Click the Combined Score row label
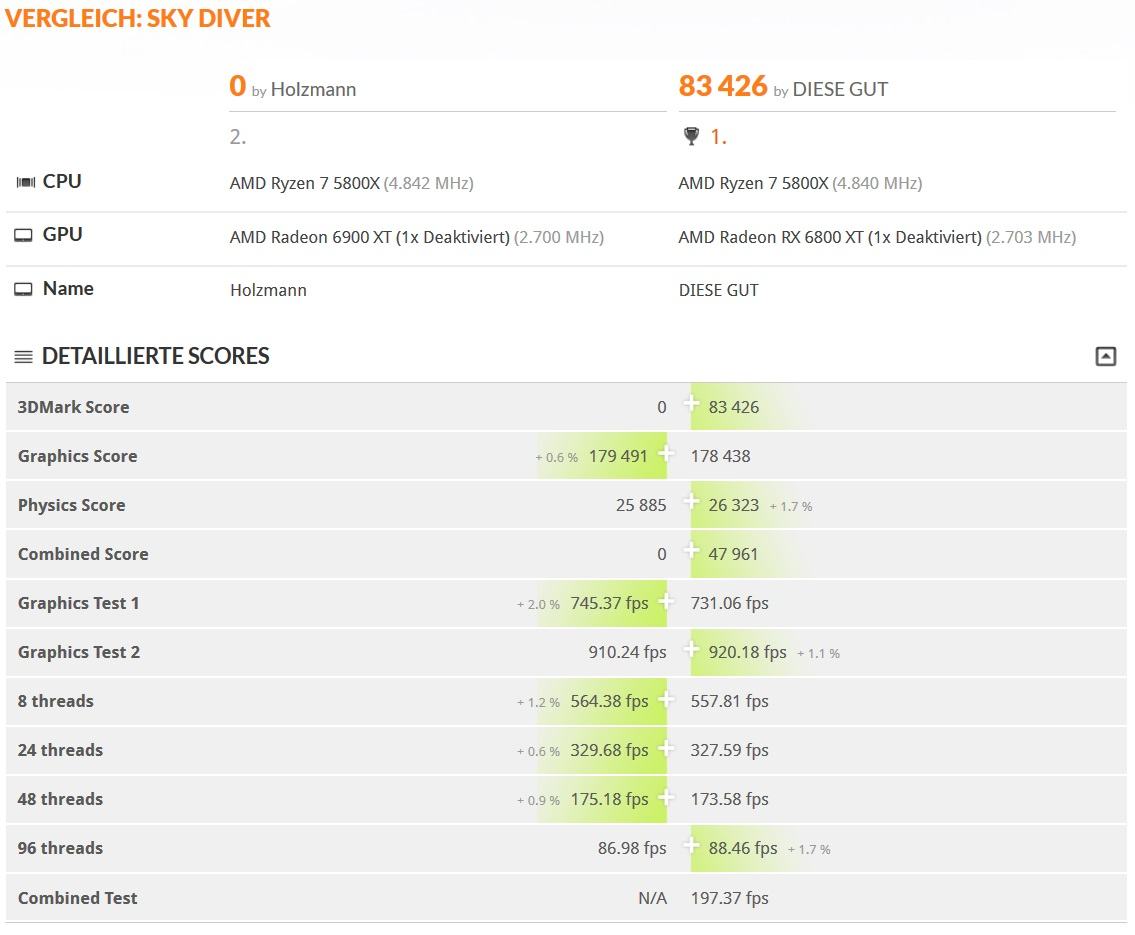This screenshot has height=935, width=1135. pyautogui.click(x=83, y=554)
